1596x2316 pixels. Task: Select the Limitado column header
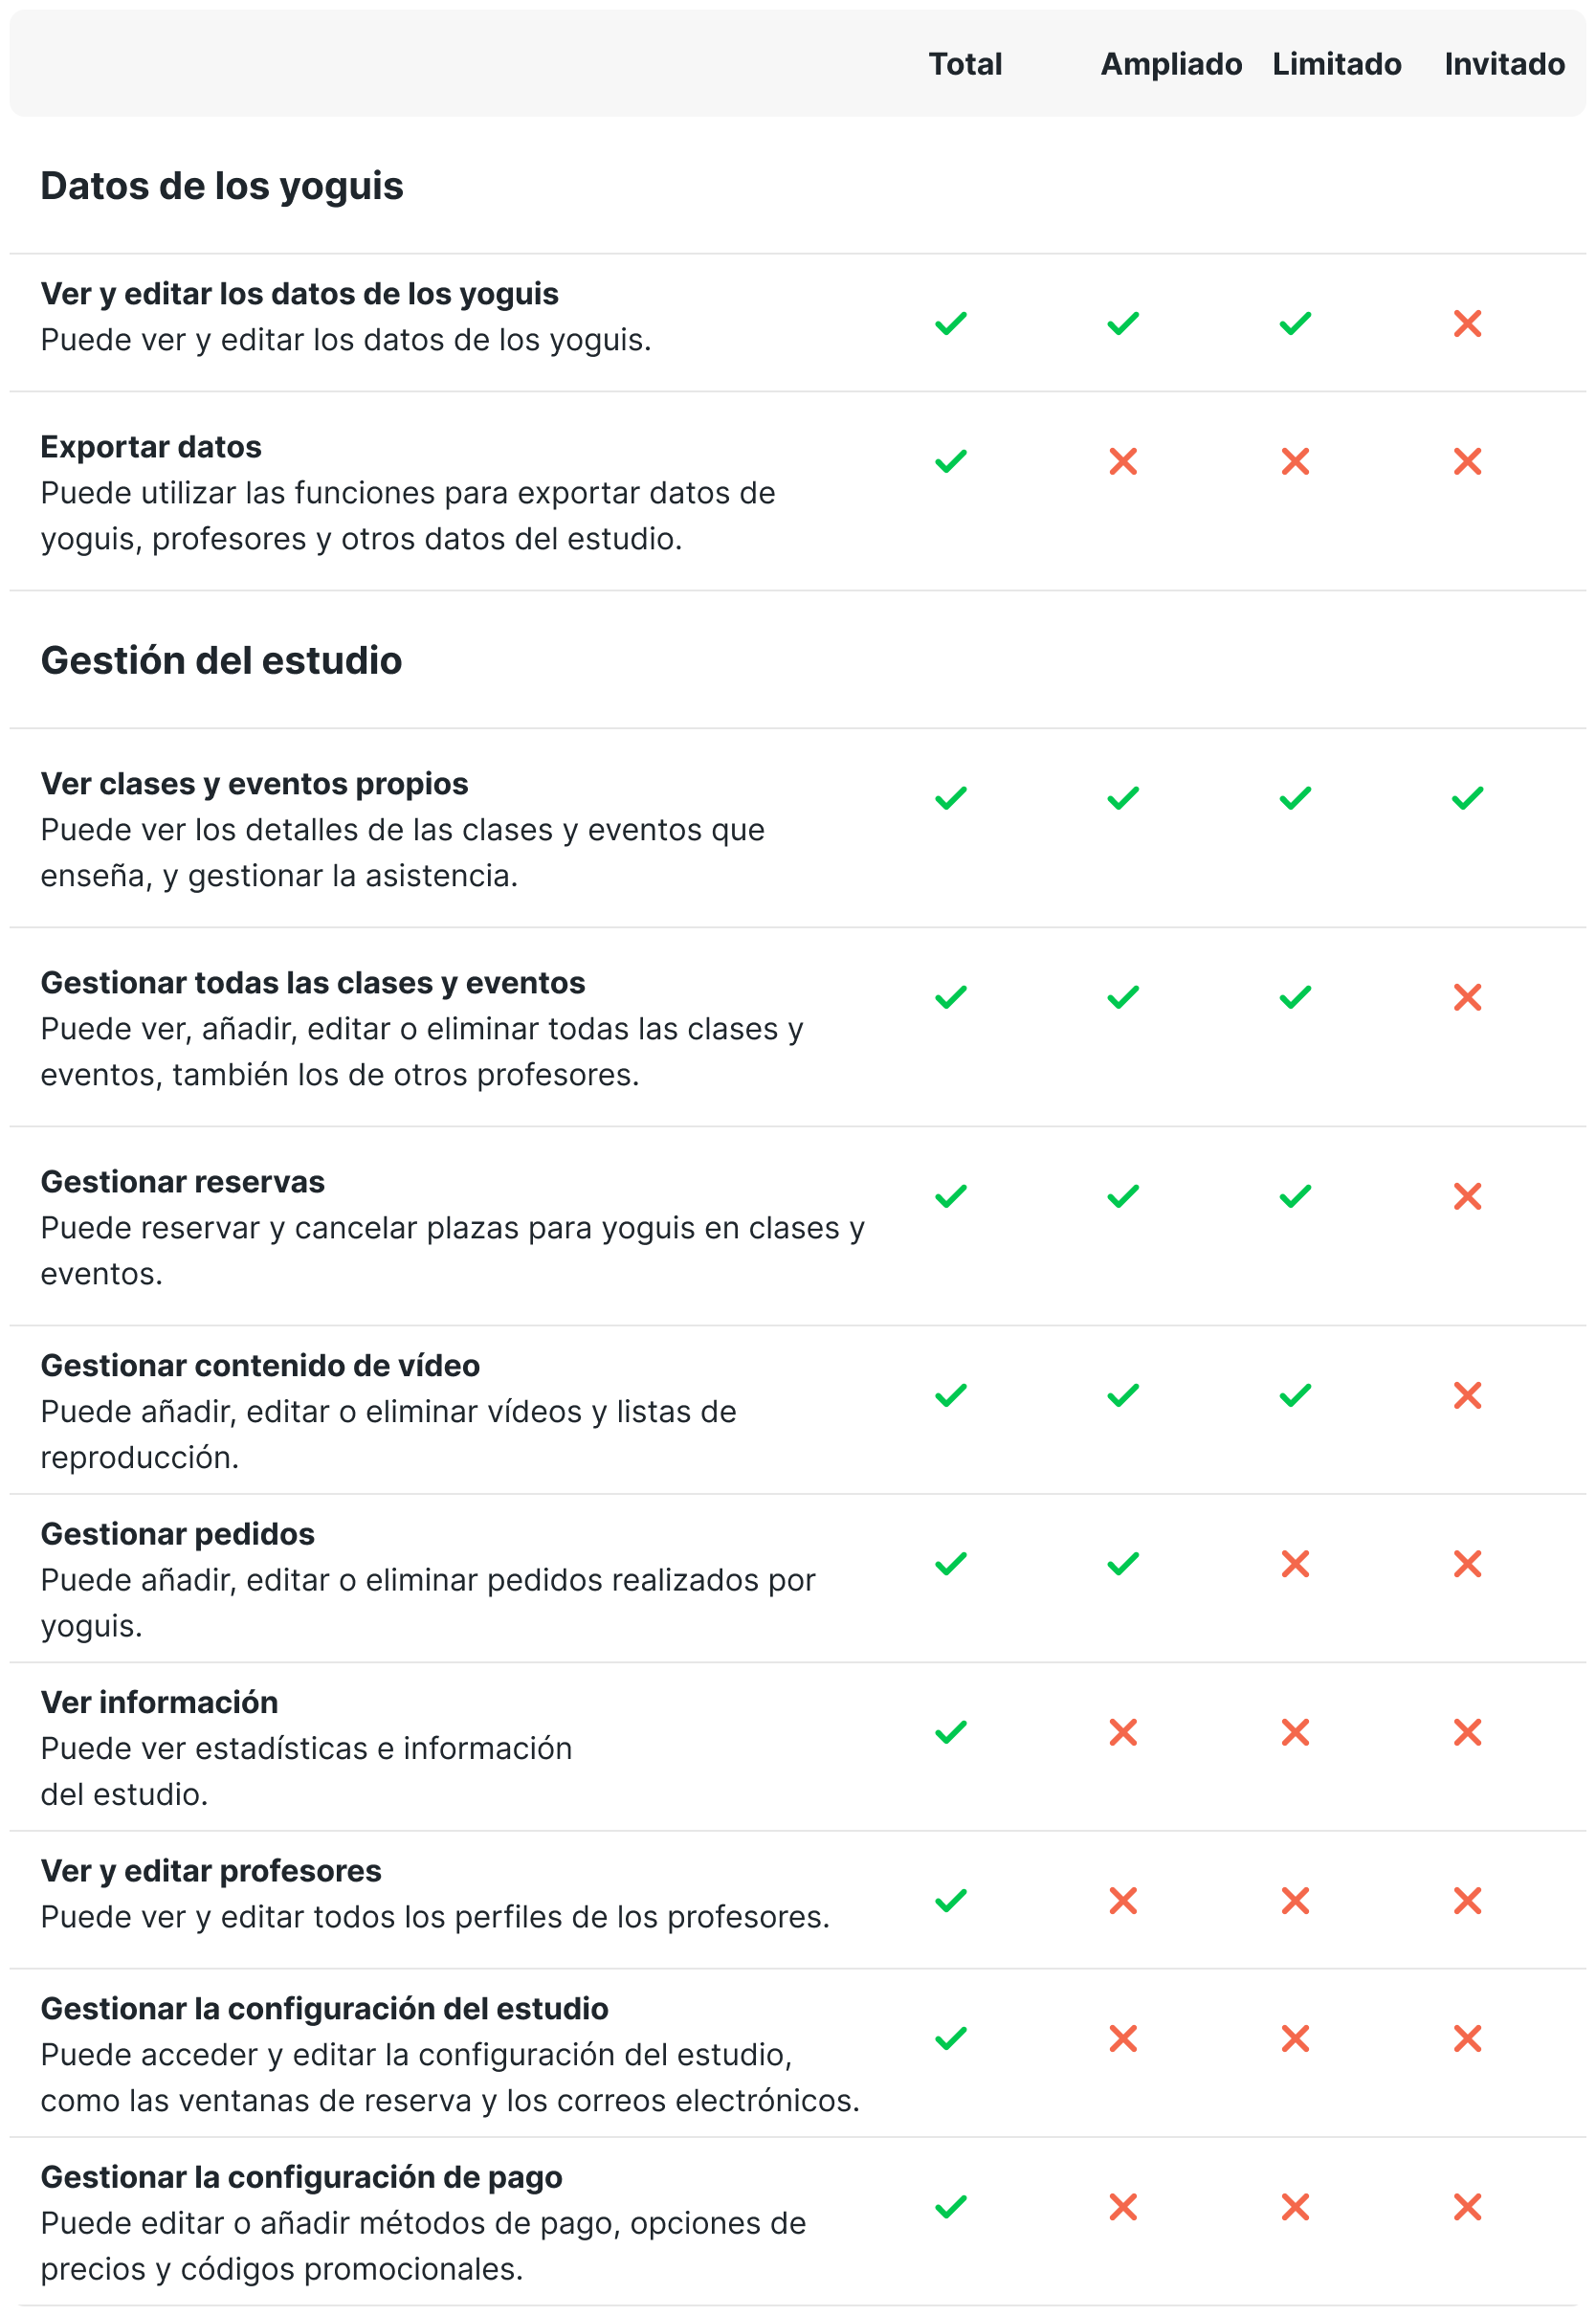coord(1336,64)
